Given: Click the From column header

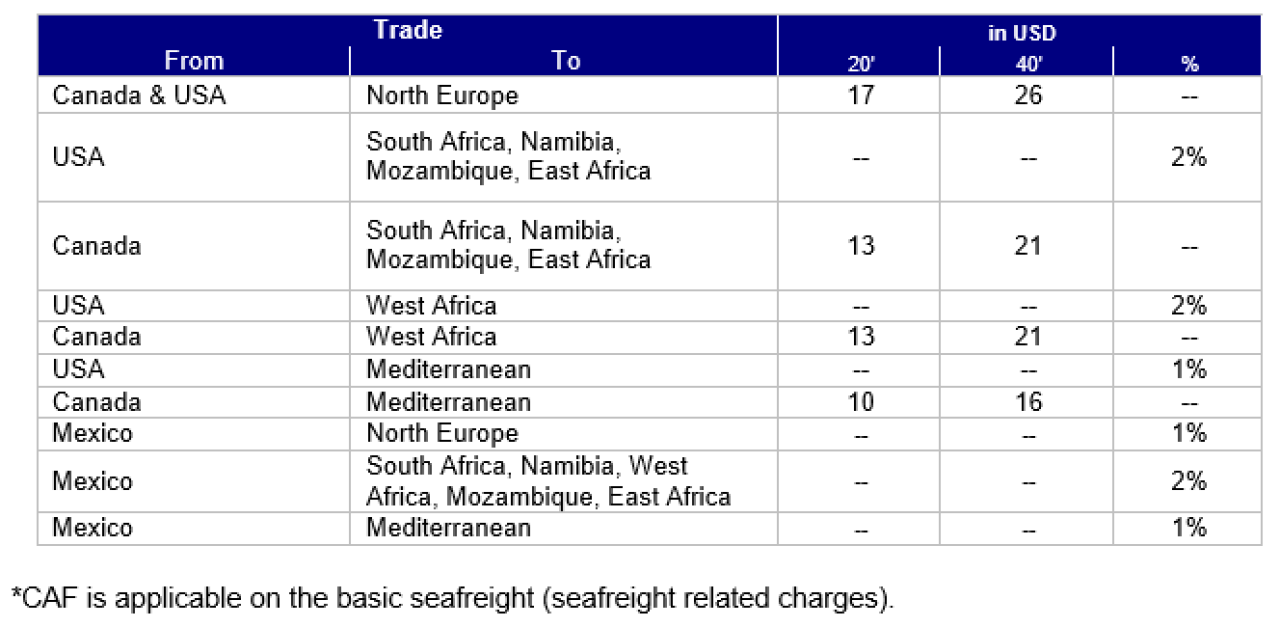Looking at the screenshot, I should (x=194, y=61).
